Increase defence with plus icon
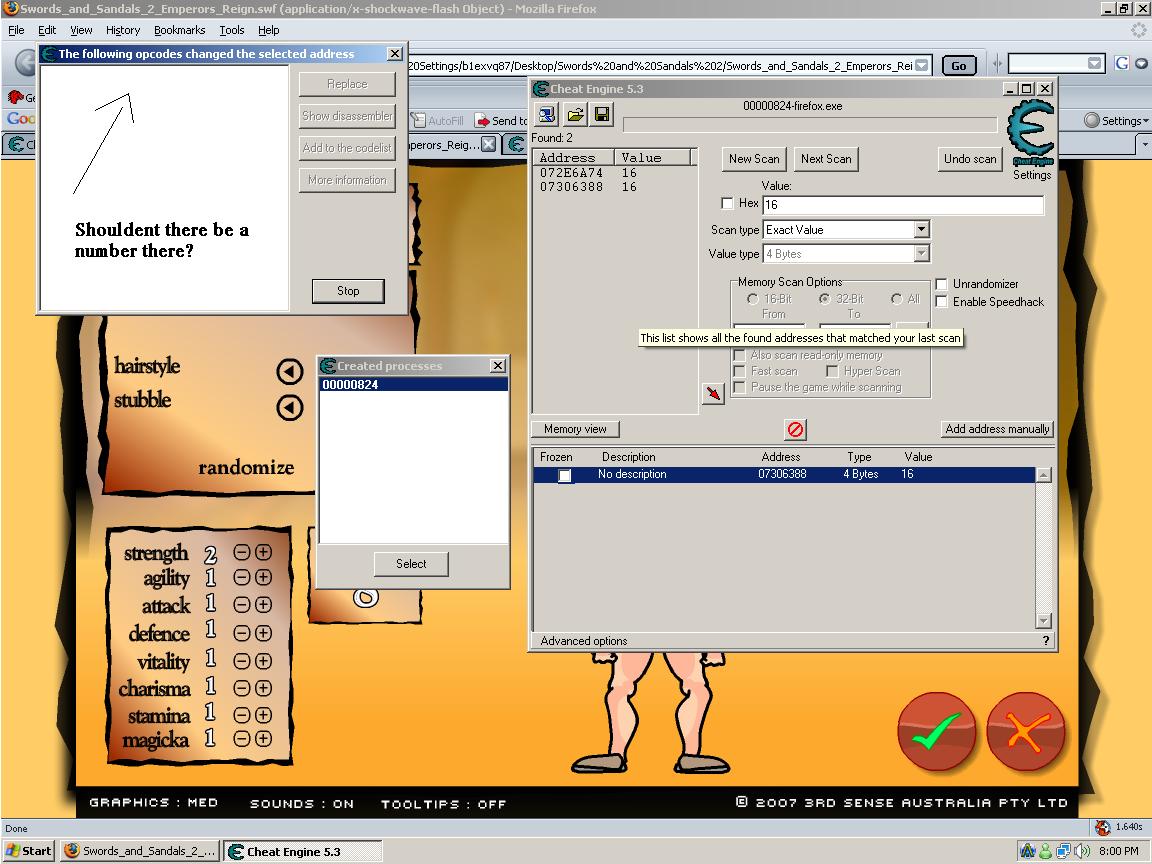Image resolution: width=1152 pixels, height=864 pixels. point(264,633)
